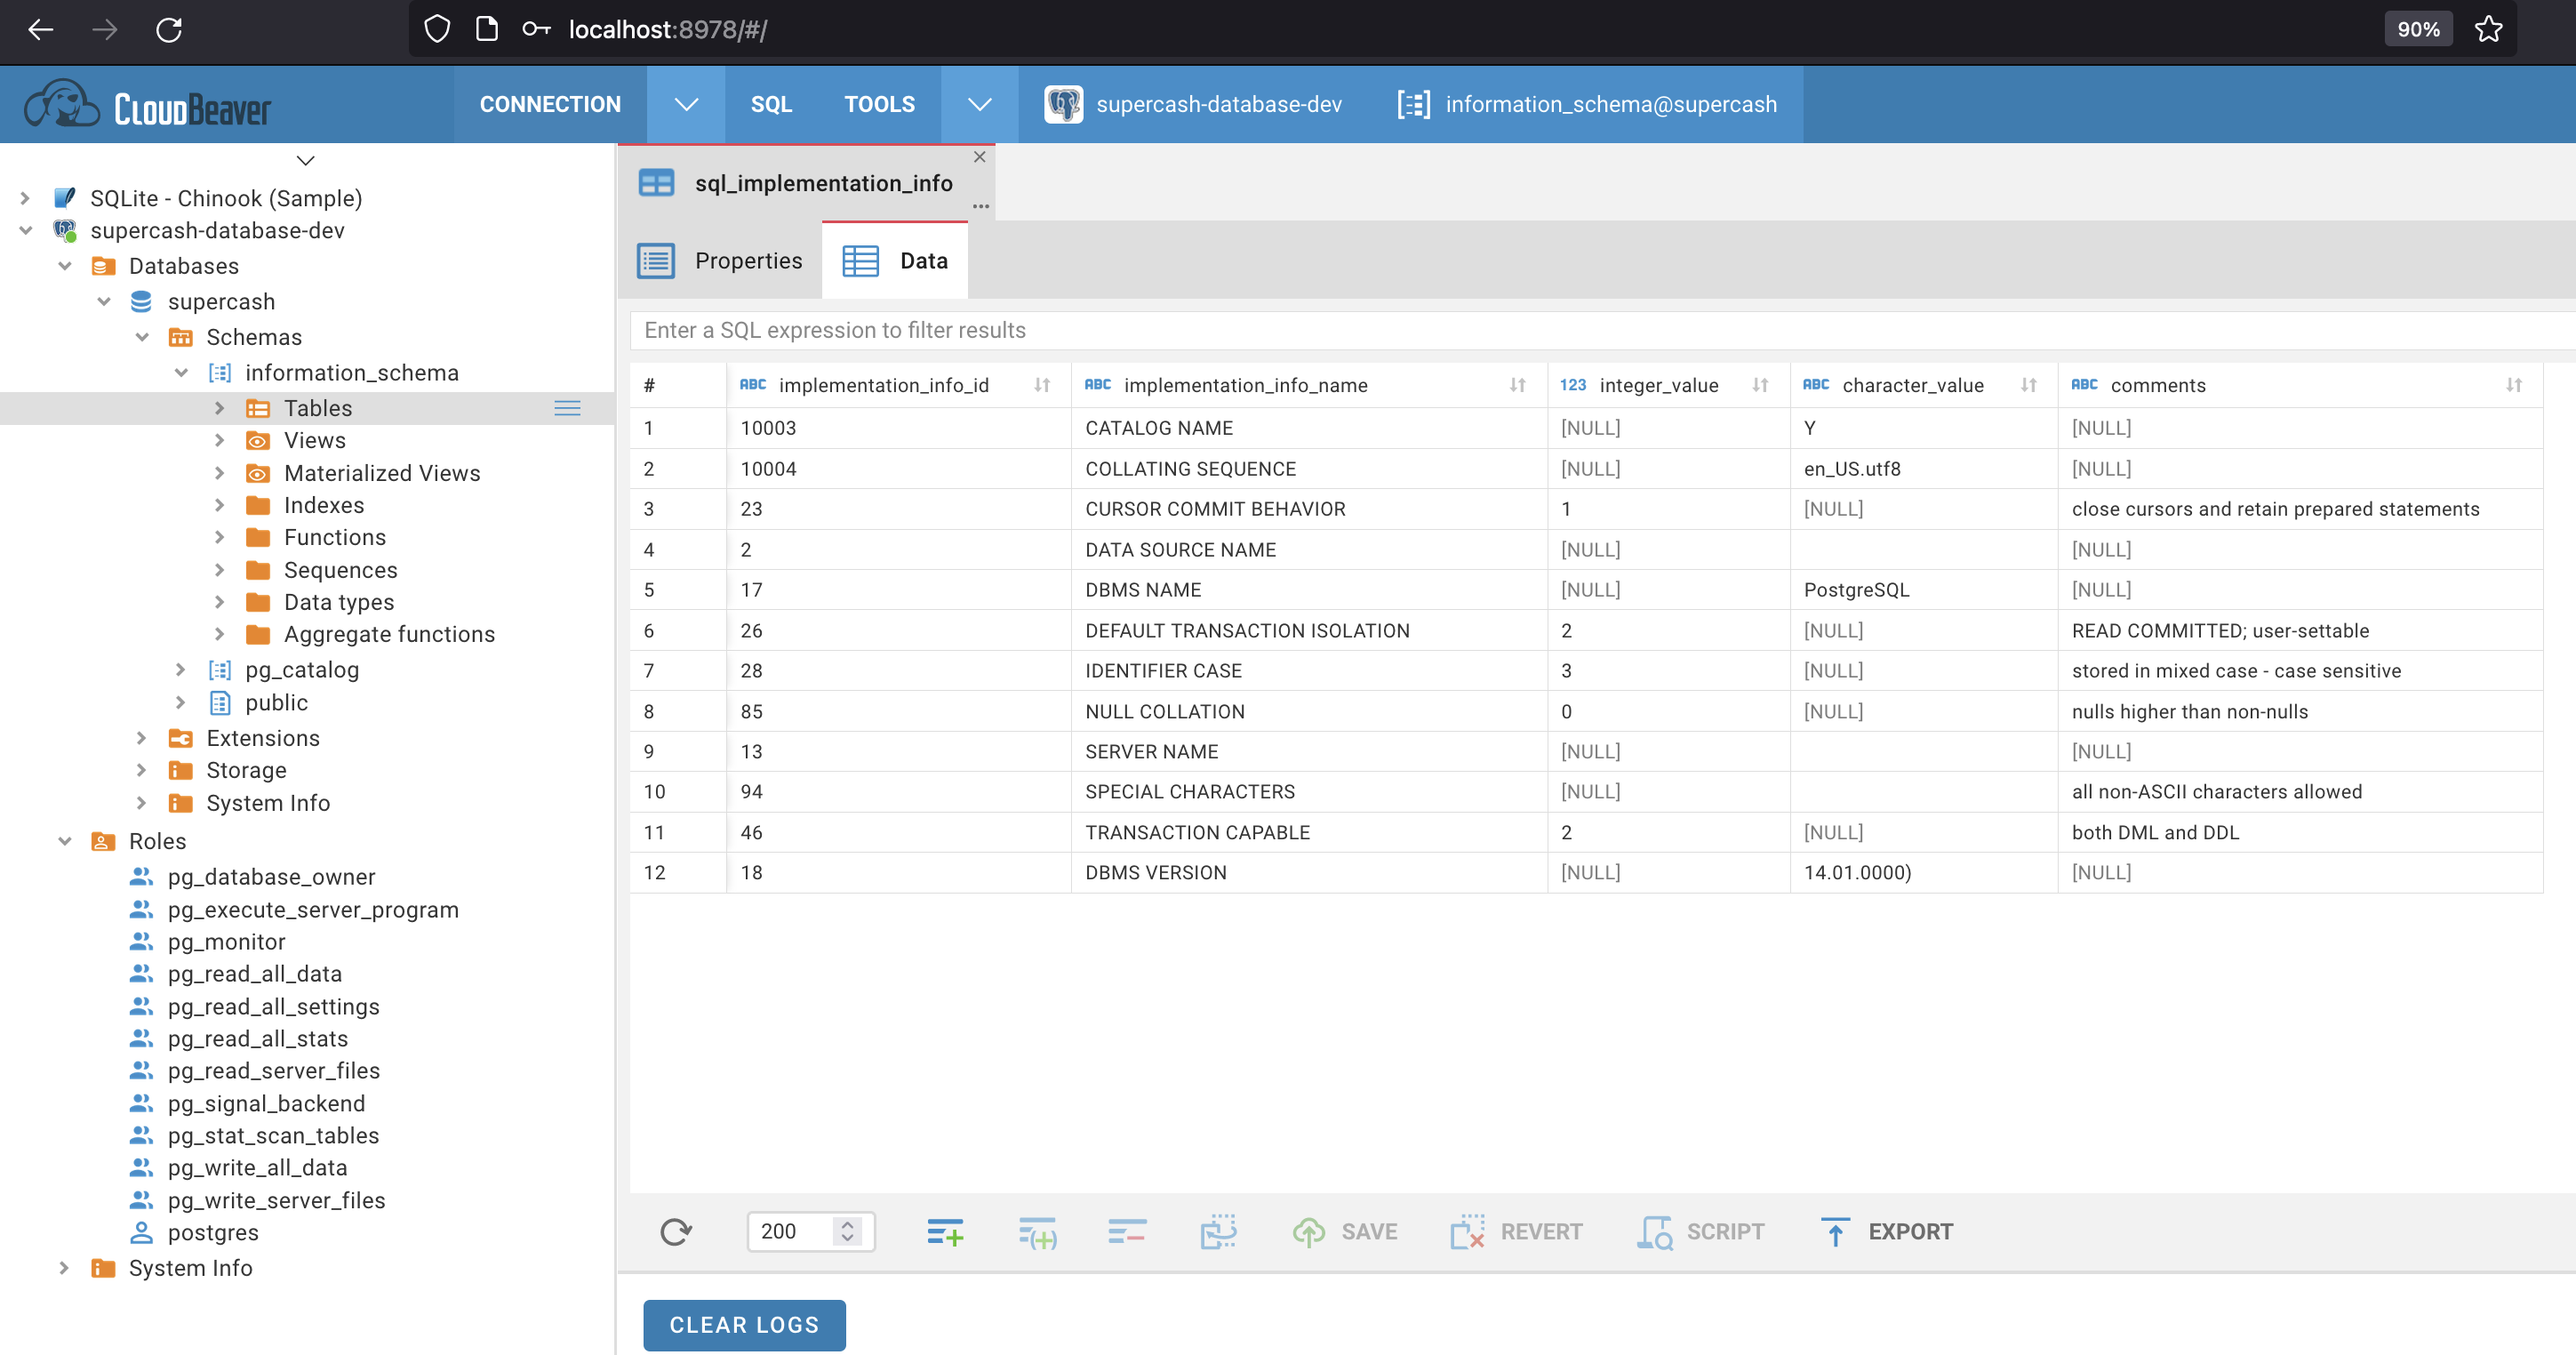Viewport: 2576px width, 1355px height.
Task: Open the SQL menu item
Action: 771,104
